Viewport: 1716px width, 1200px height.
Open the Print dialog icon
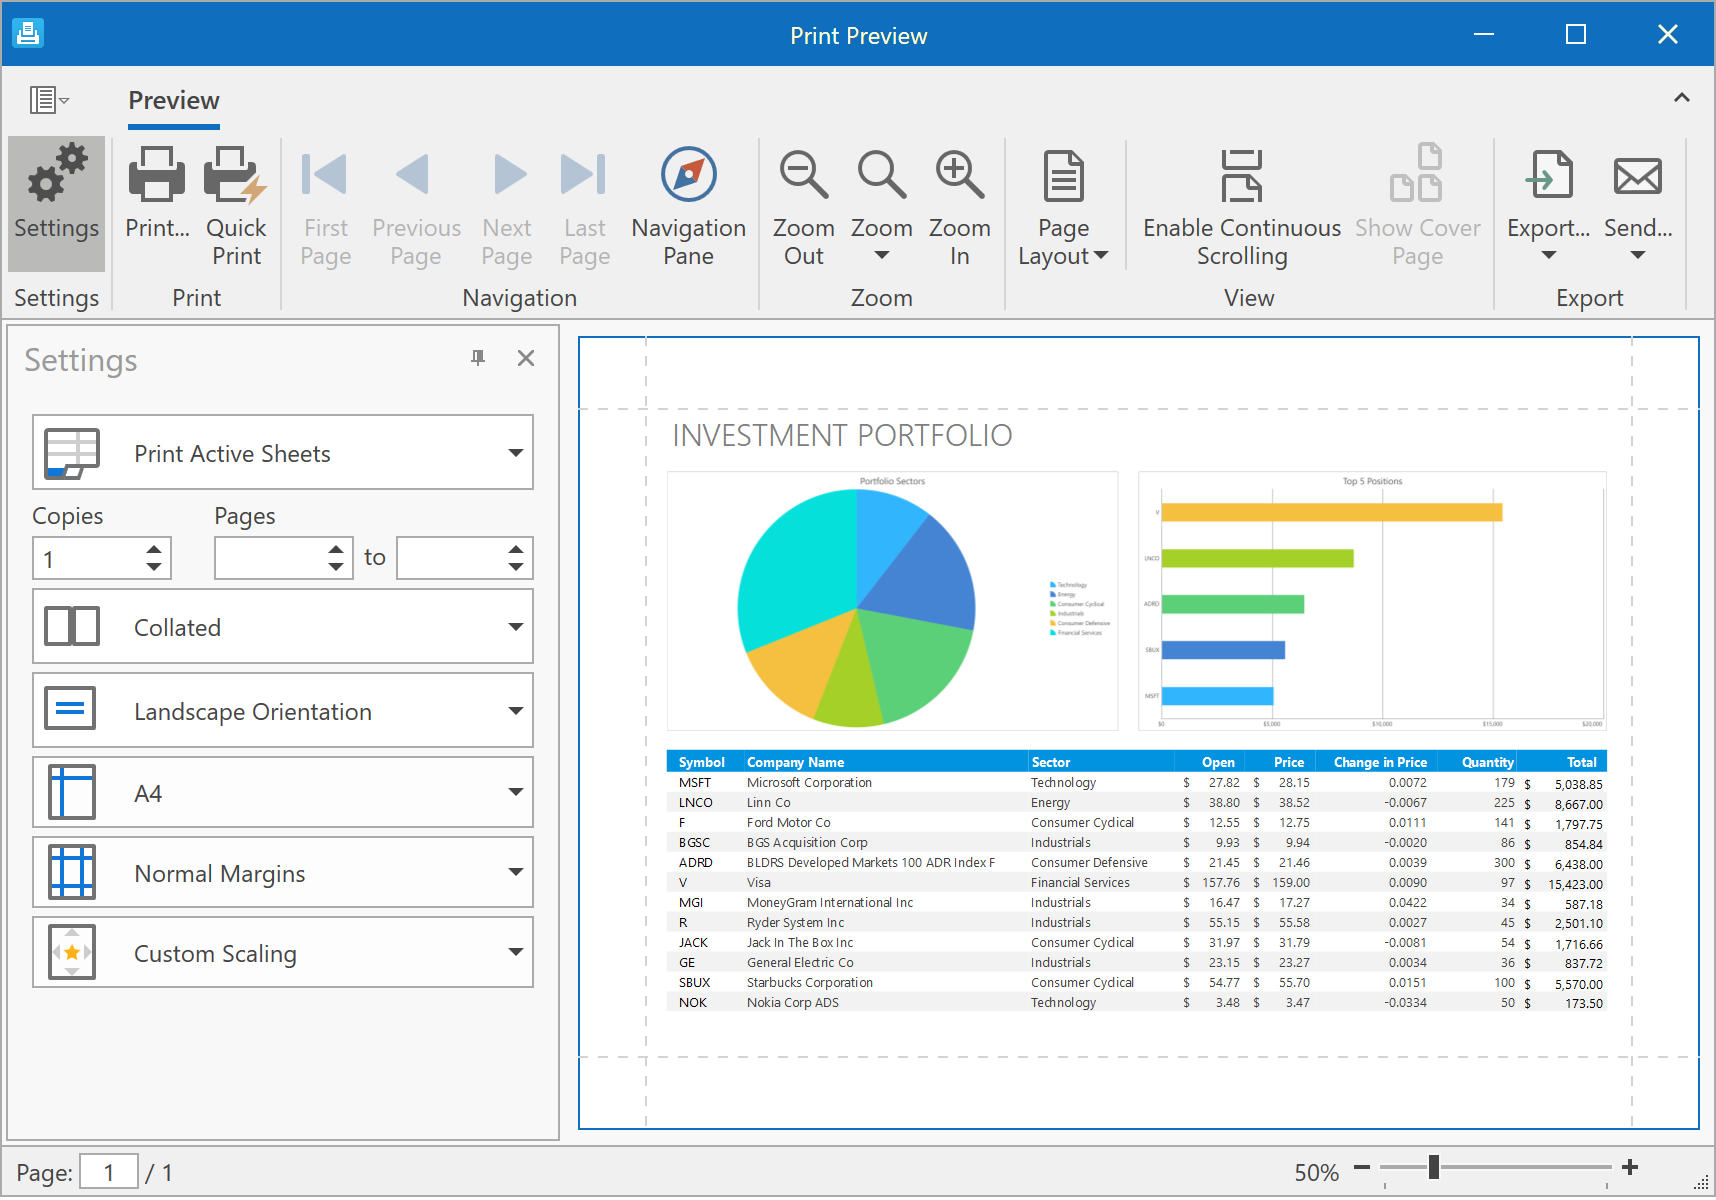[x=157, y=176]
